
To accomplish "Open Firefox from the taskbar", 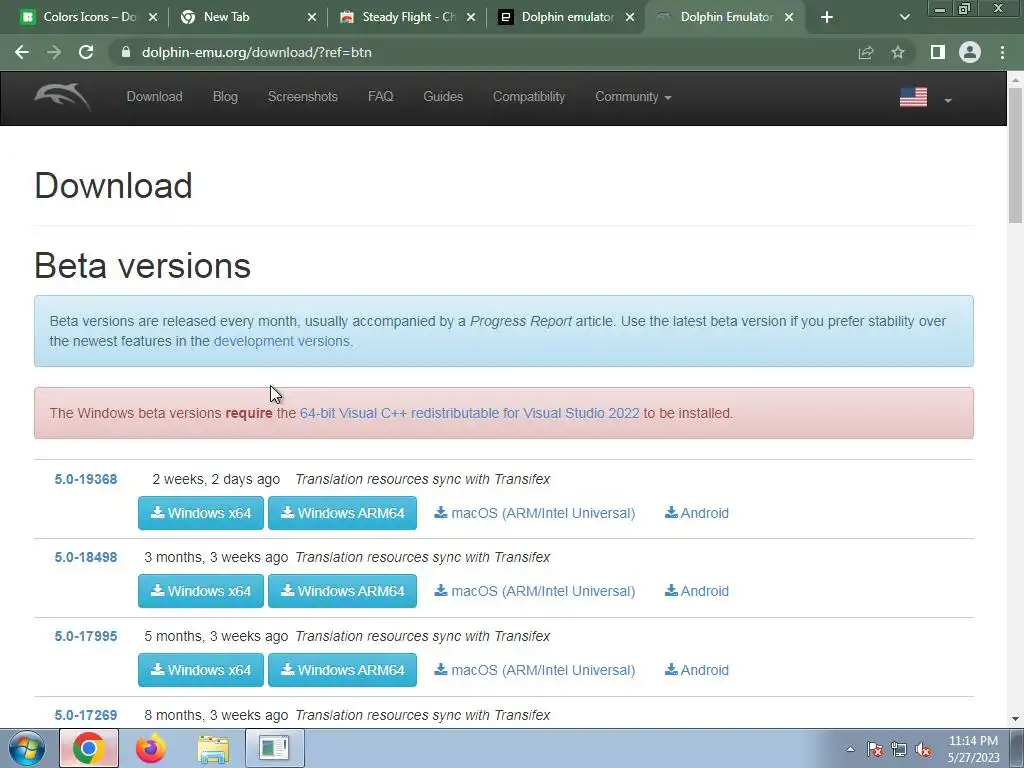I will [150, 748].
